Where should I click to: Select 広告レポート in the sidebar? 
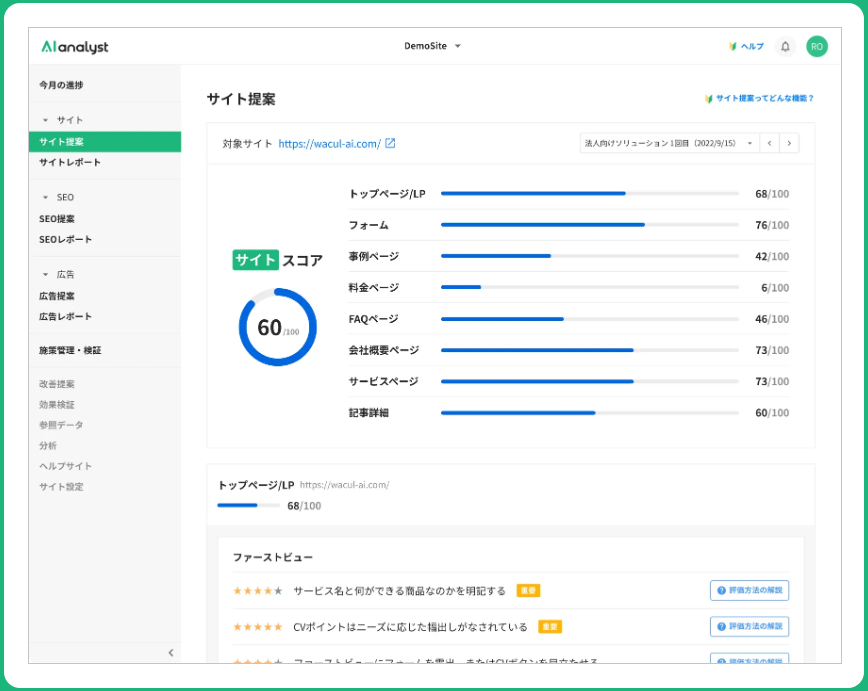pyautogui.click(x=66, y=316)
